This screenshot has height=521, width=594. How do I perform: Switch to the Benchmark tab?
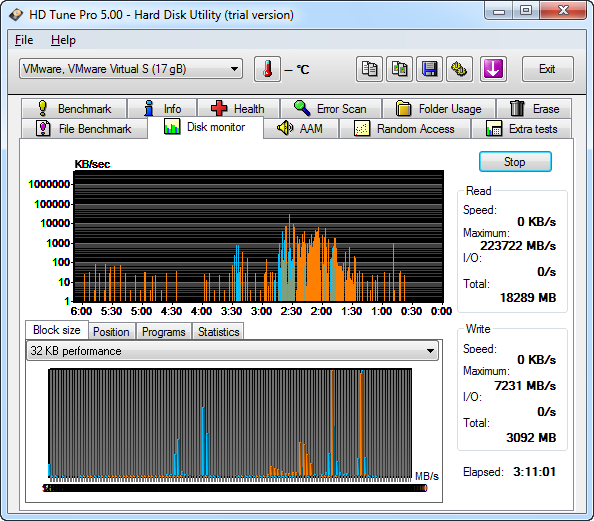click(74, 109)
